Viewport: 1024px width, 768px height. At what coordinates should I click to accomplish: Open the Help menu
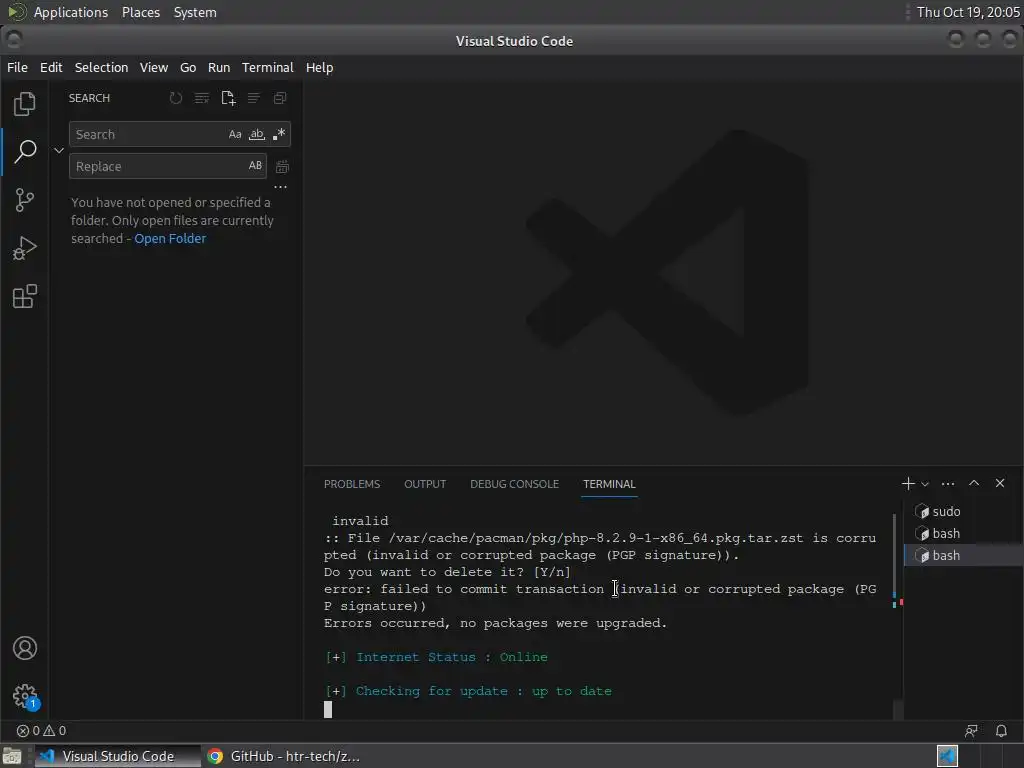[x=319, y=67]
